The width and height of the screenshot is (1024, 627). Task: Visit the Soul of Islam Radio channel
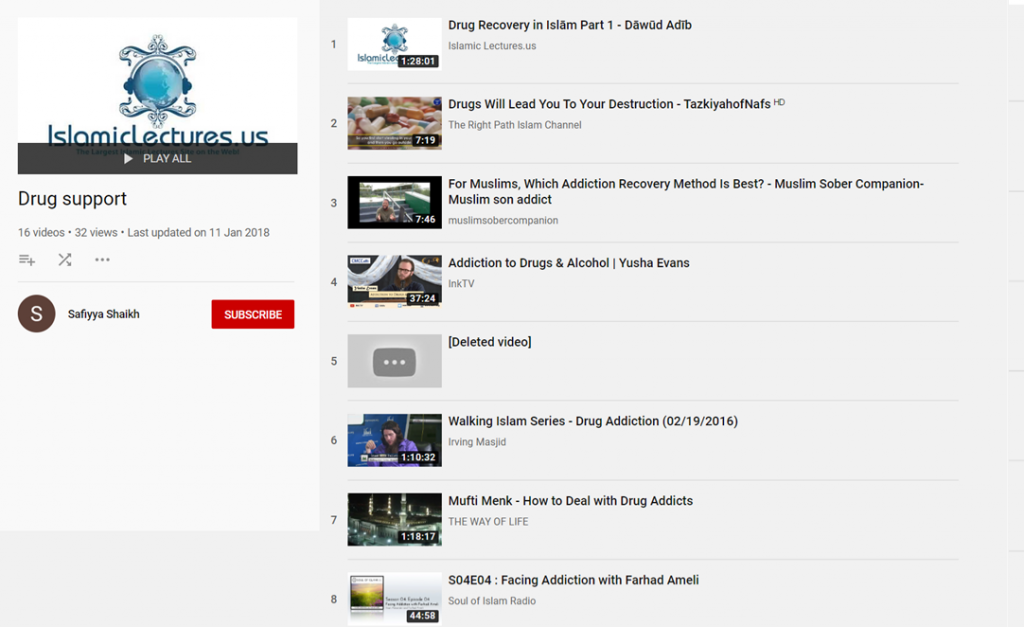point(492,601)
